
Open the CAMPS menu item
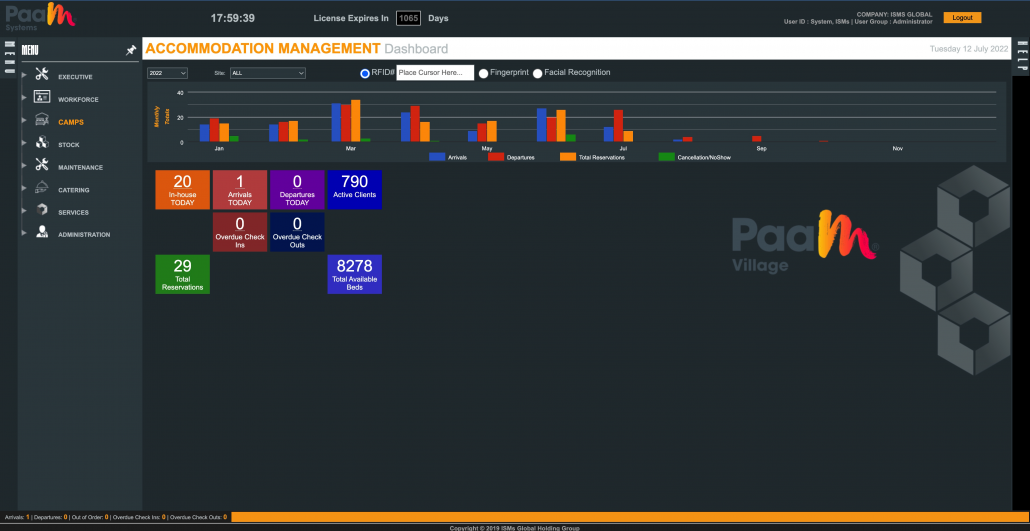(71, 122)
